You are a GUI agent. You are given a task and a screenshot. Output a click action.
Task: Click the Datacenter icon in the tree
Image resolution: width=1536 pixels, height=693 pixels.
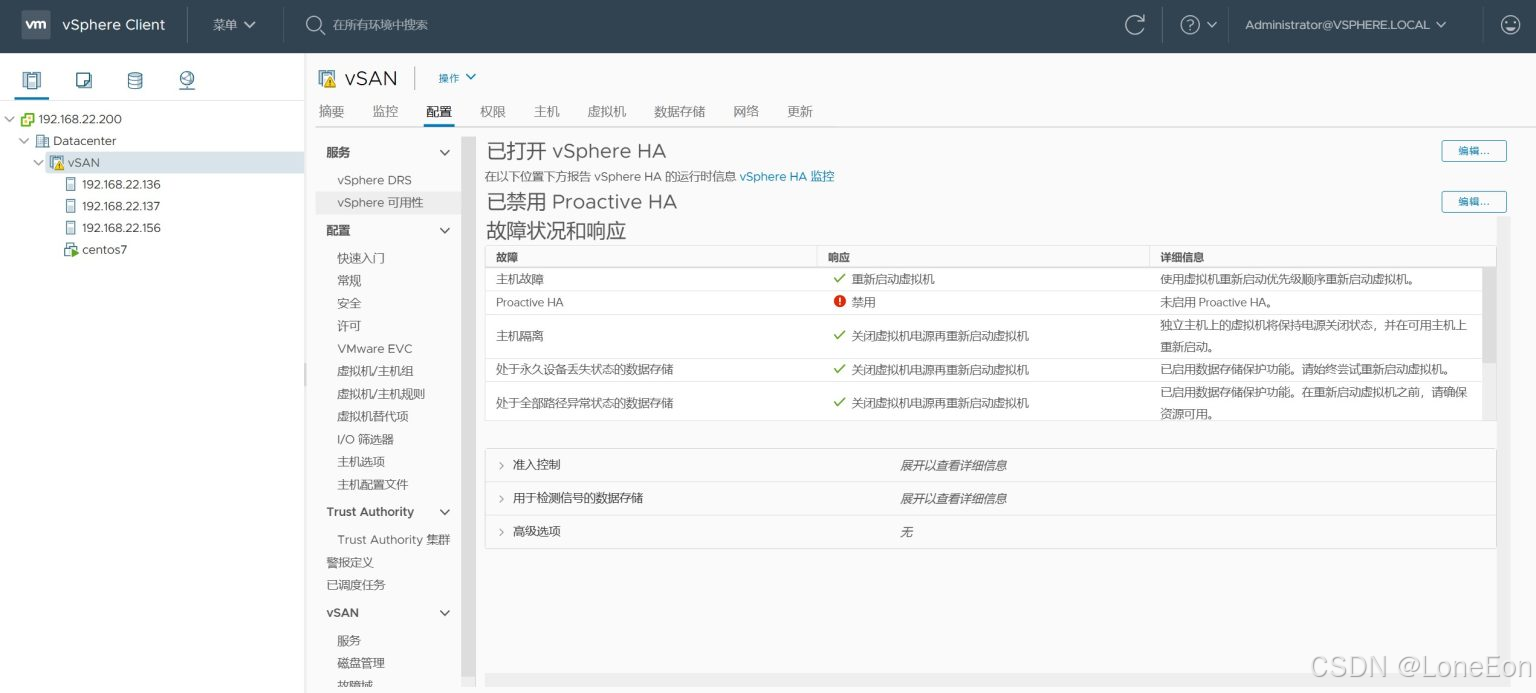point(42,141)
